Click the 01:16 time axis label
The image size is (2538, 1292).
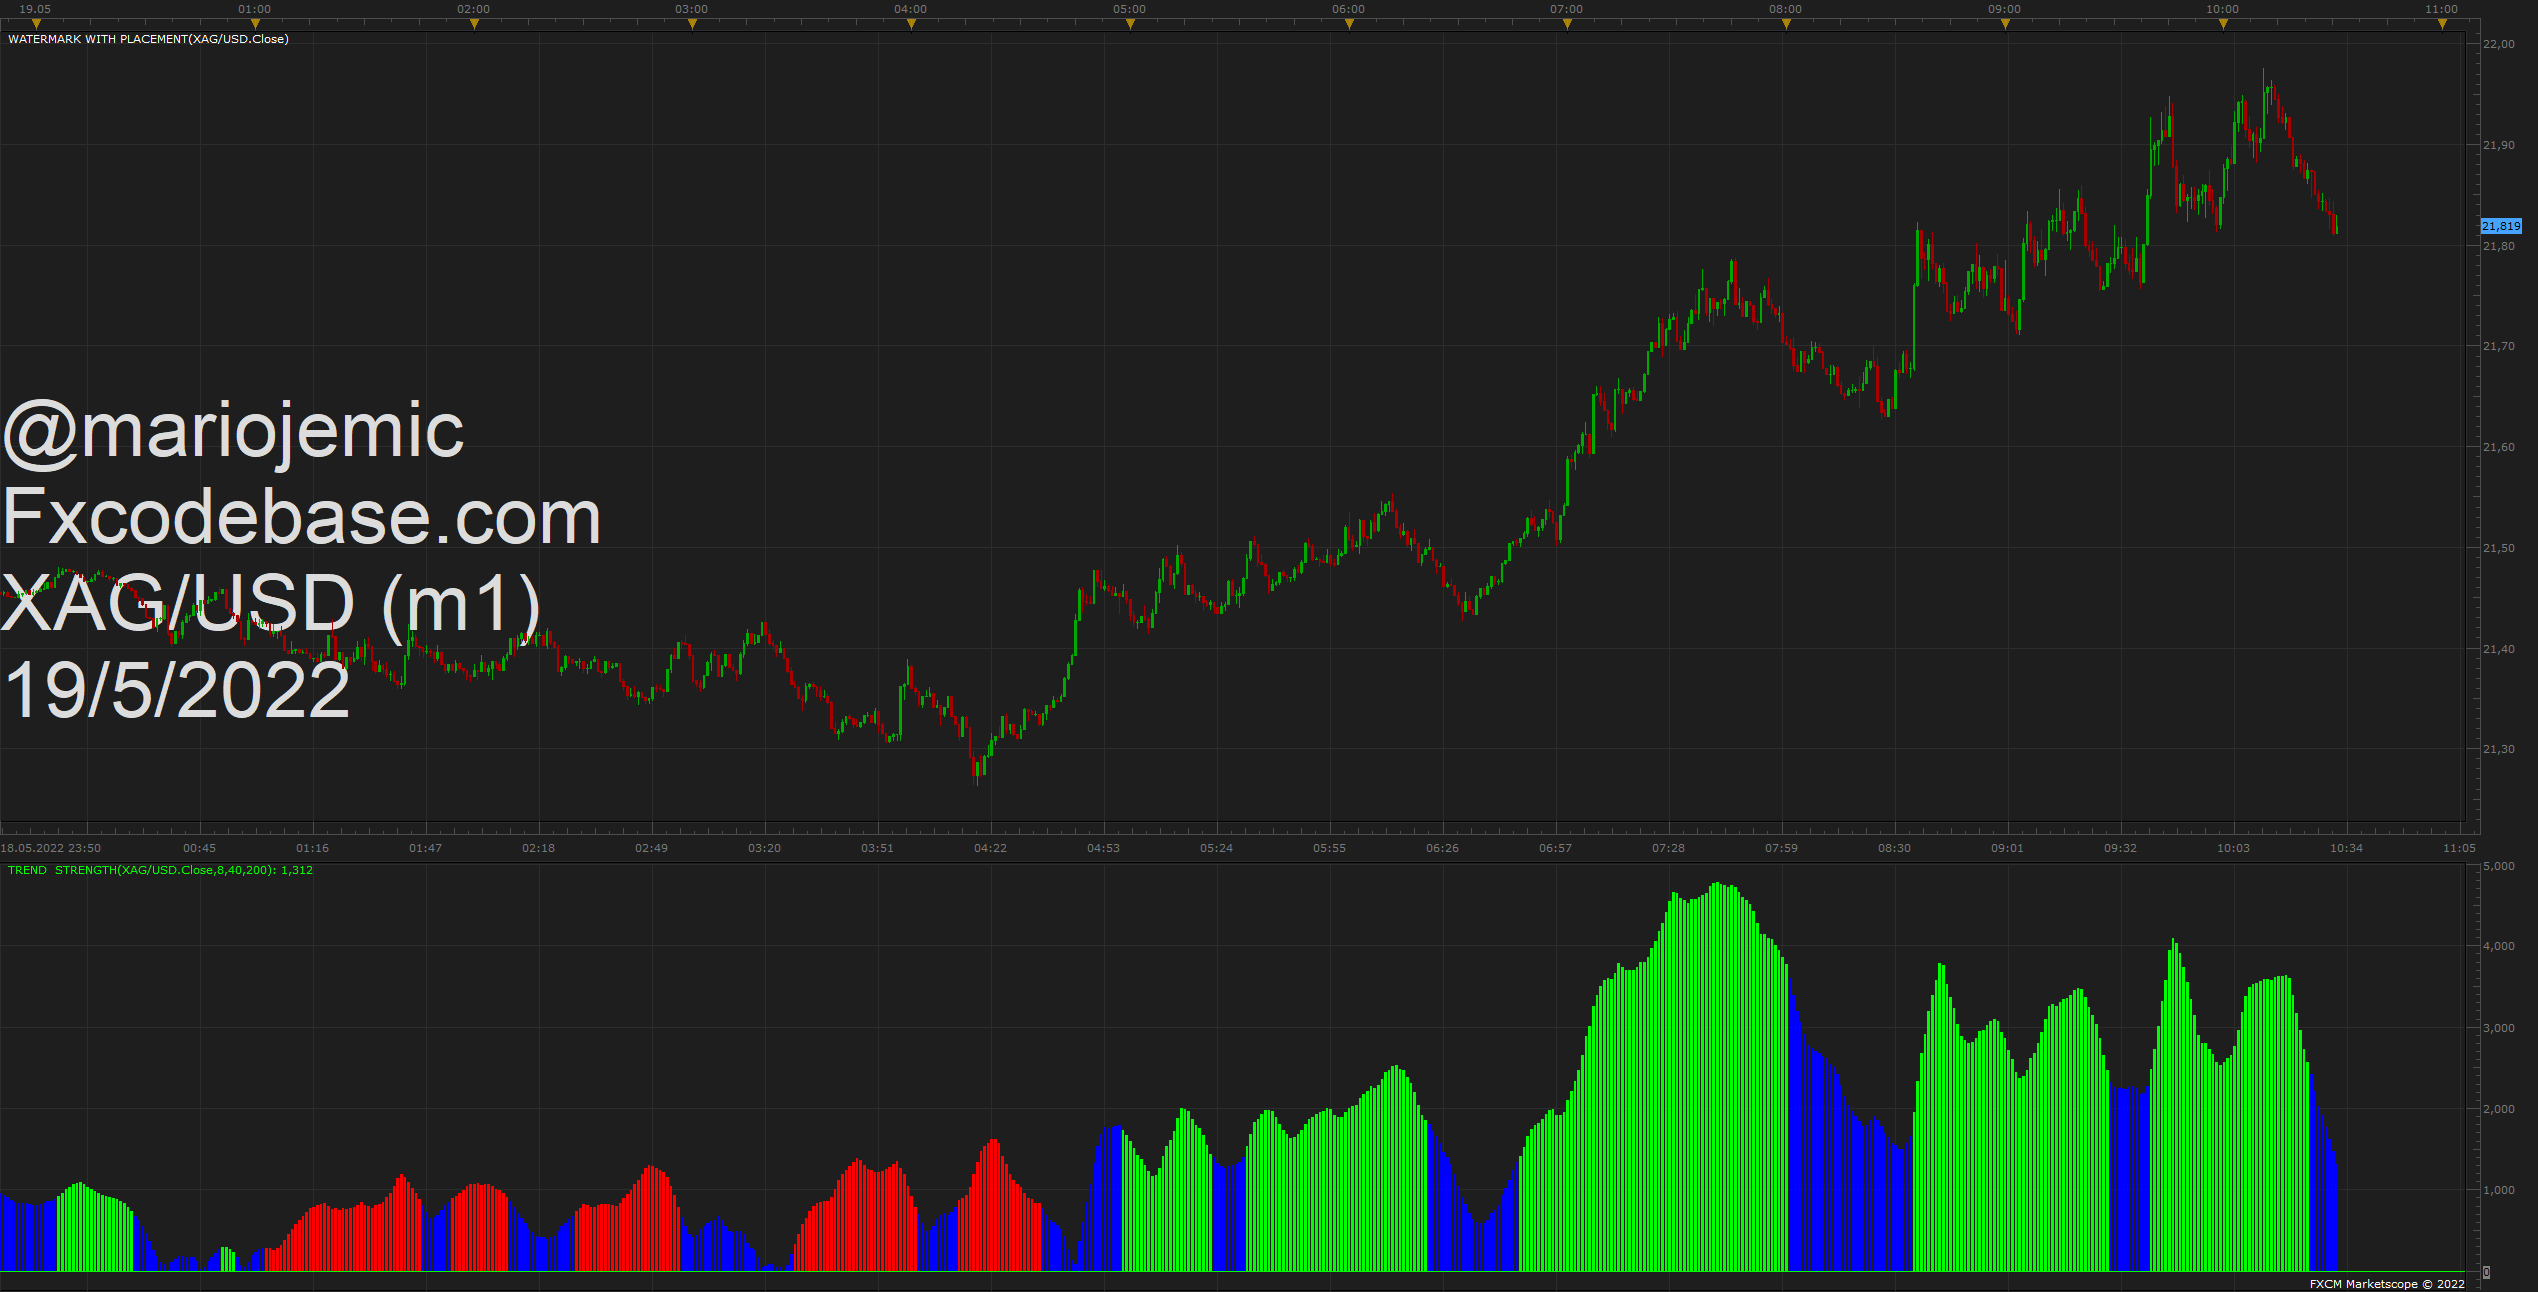coord(313,848)
